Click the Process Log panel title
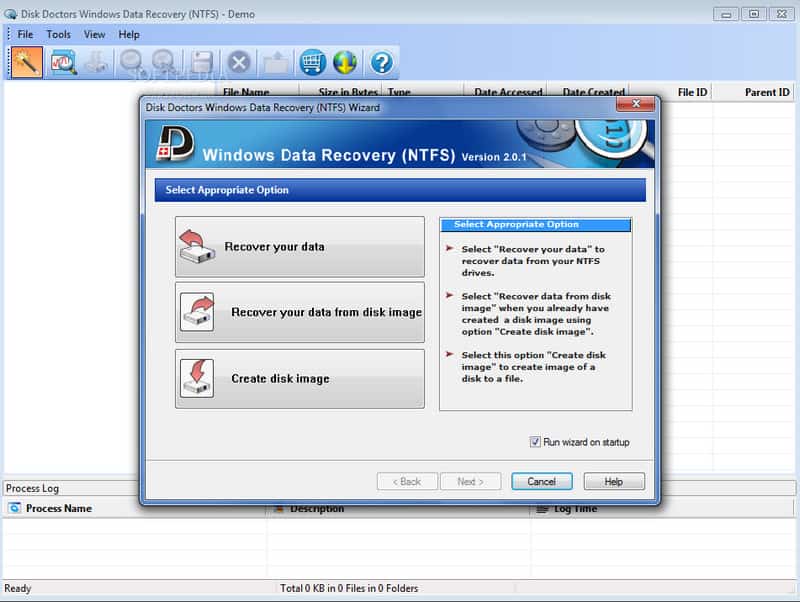 (x=32, y=488)
